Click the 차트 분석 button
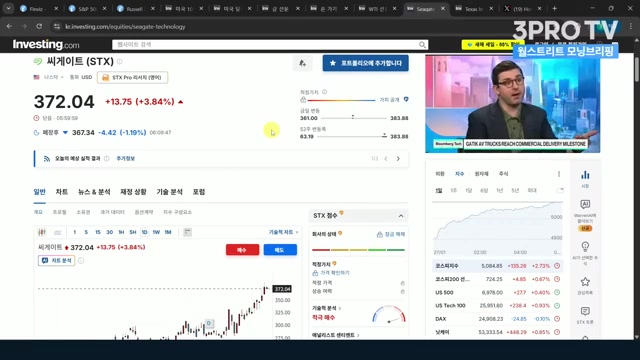The height and width of the screenshot is (360, 640). [x=56, y=260]
